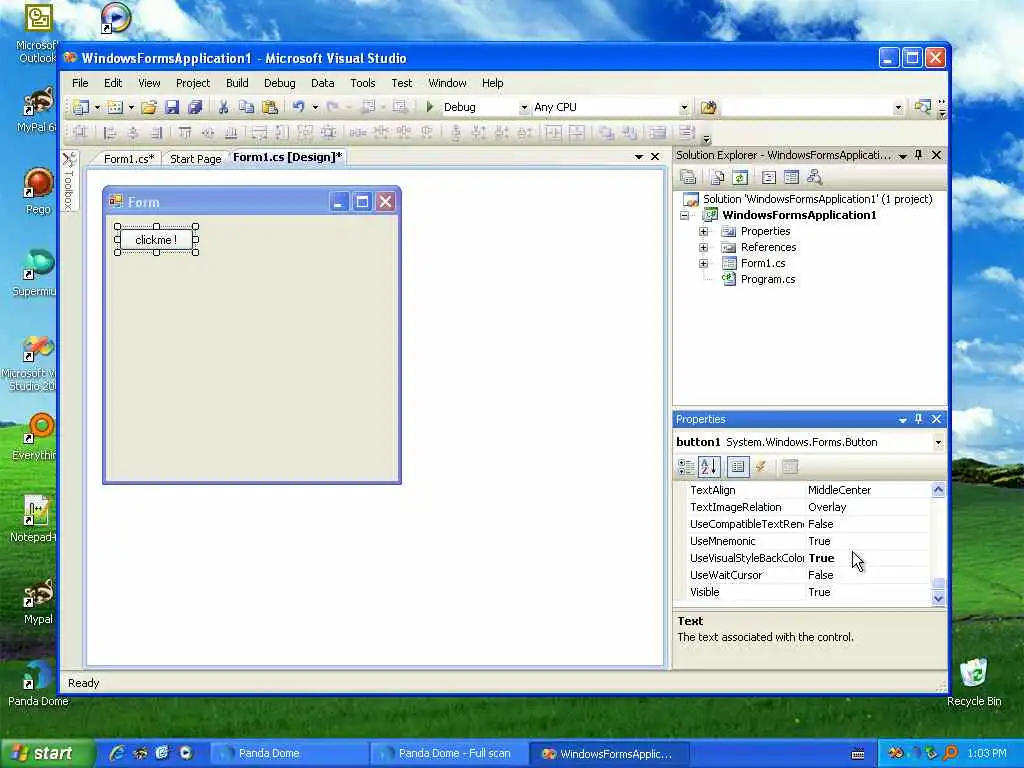Click the New Project toolbar icon
The height and width of the screenshot is (768, 1024).
click(x=81, y=107)
